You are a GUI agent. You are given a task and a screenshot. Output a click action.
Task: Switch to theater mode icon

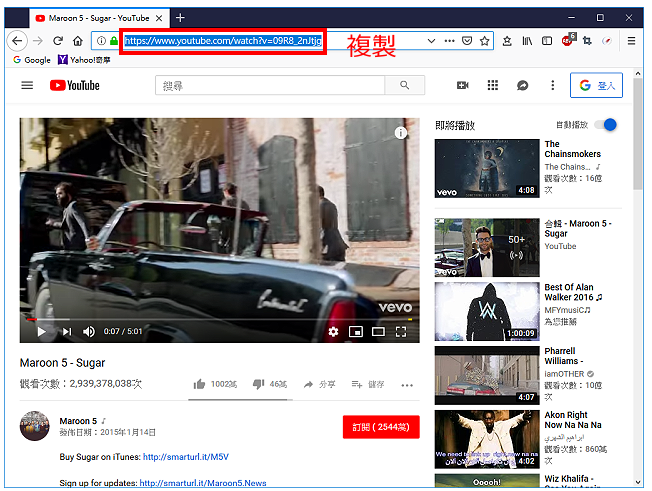click(x=378, y=332)
